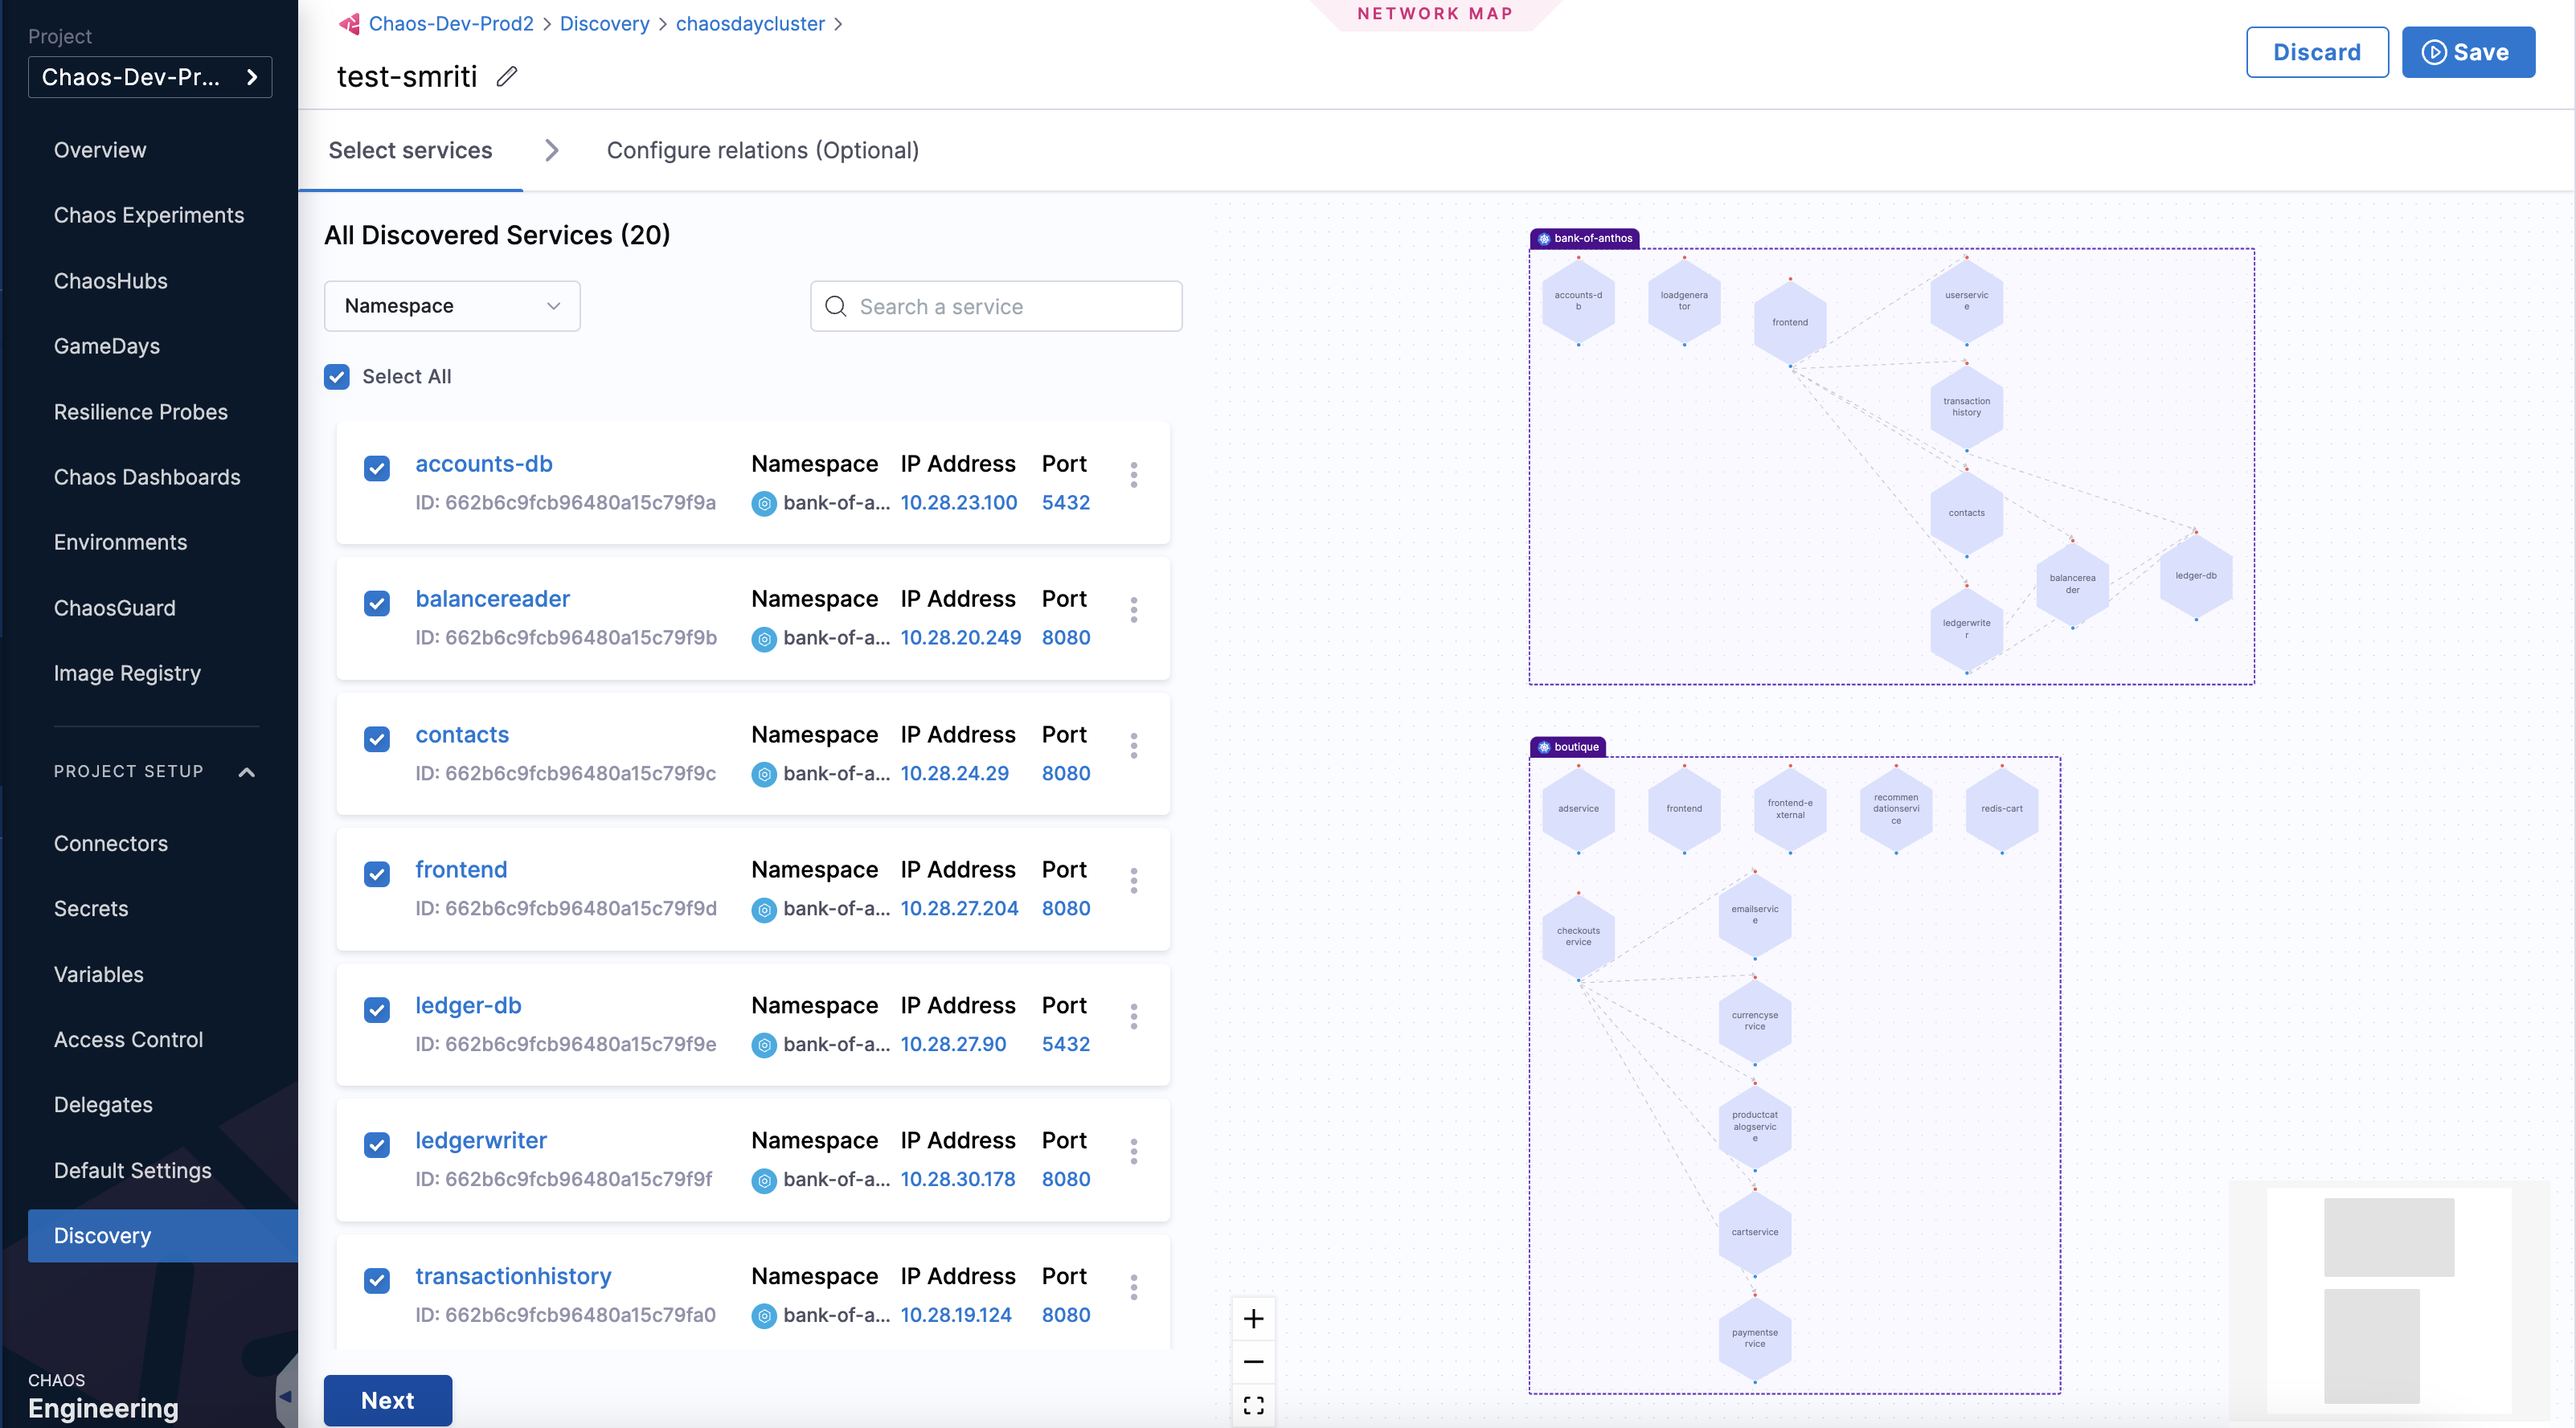Click the Next button
The width and height of the screenshot is (2576, 1428).
(387, 1399)
